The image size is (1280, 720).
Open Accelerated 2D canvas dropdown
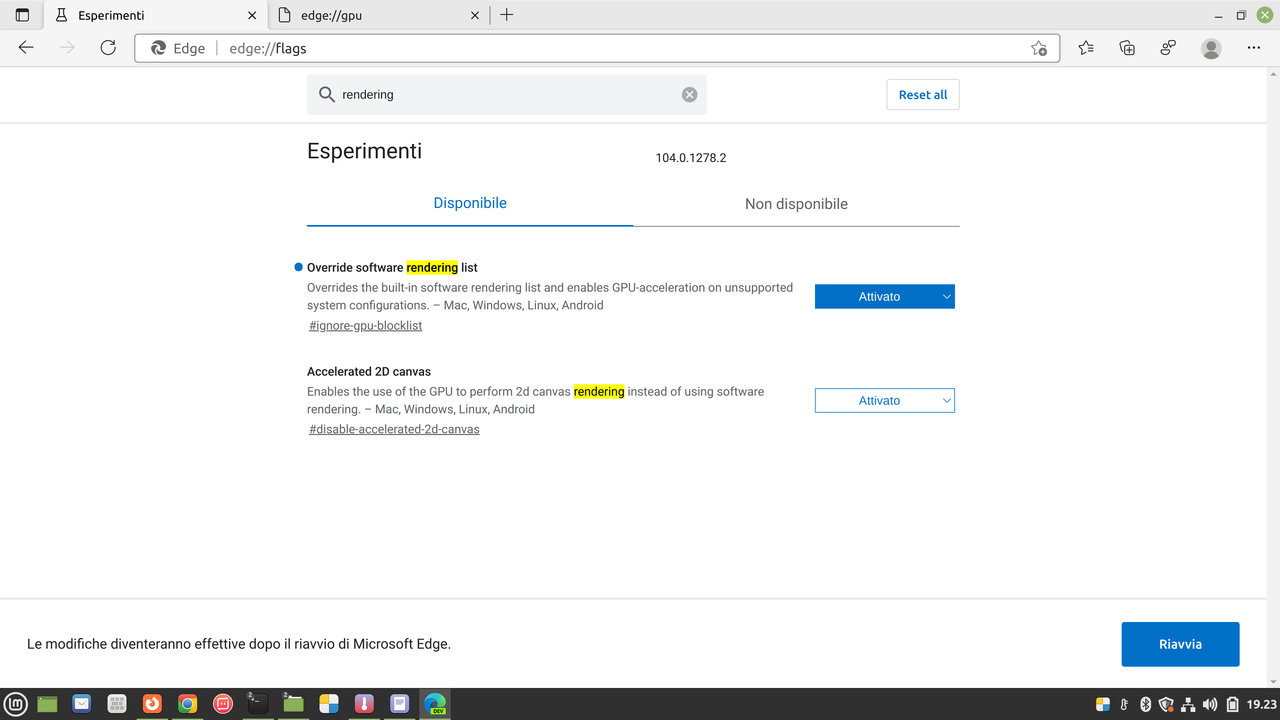point(885,400)
